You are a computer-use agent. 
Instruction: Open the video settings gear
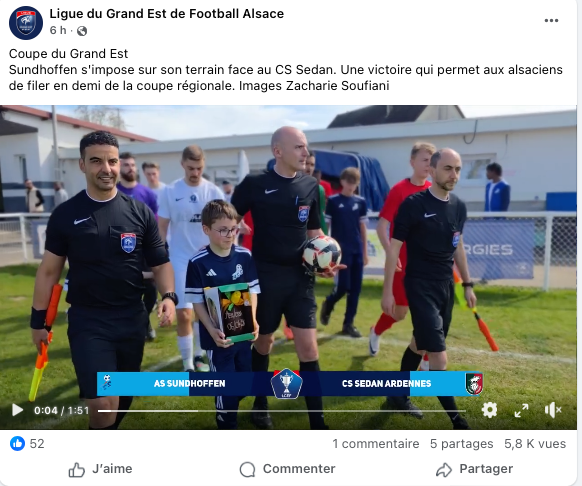(x=489, y=410)
